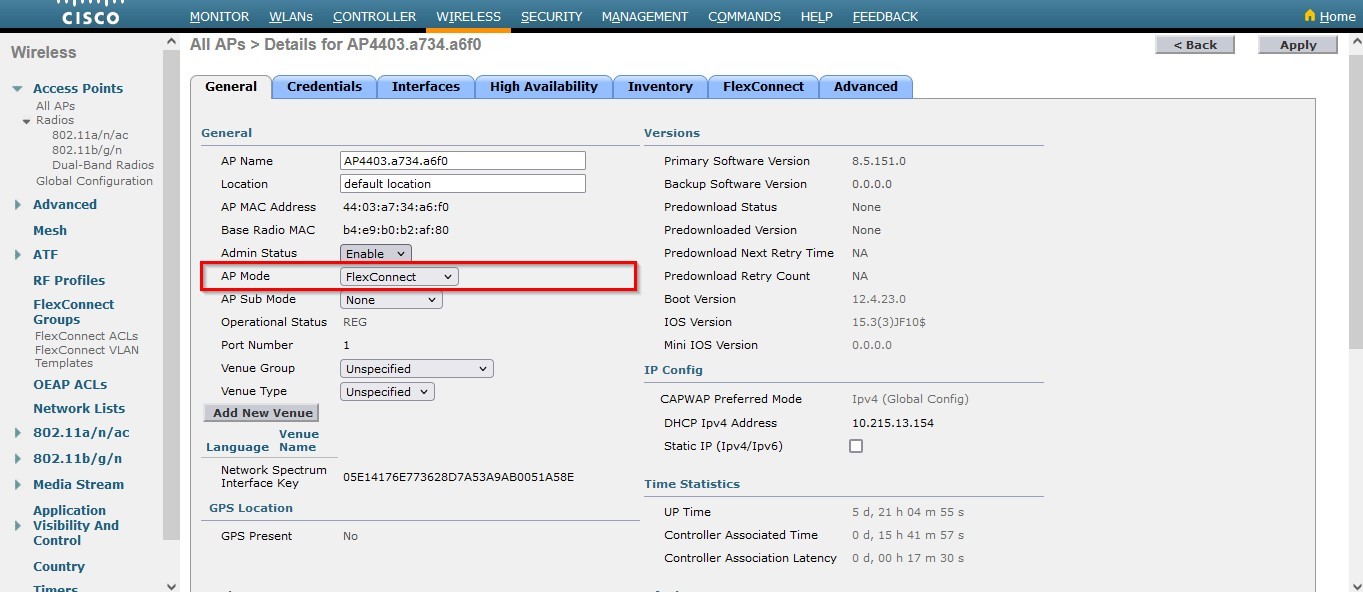Click the Boot Version value 12.4.23.0

pos(878,299)
